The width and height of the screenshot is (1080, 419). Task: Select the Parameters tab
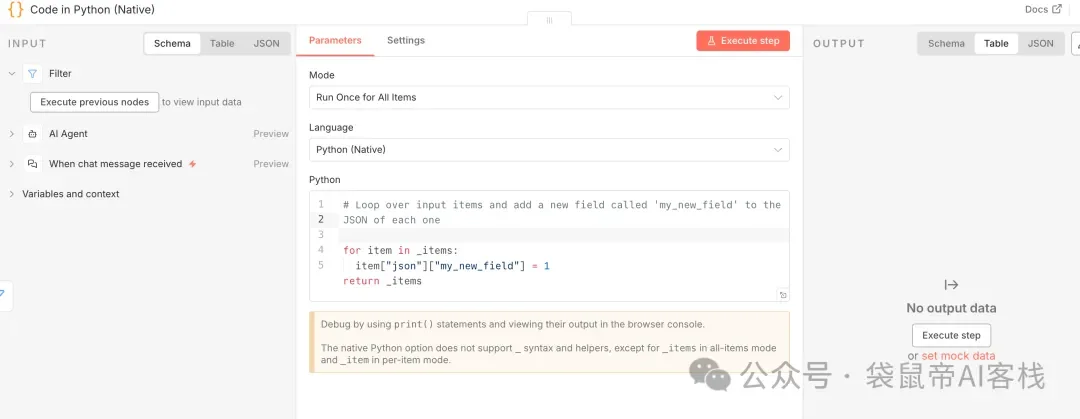tap(335, 40)
